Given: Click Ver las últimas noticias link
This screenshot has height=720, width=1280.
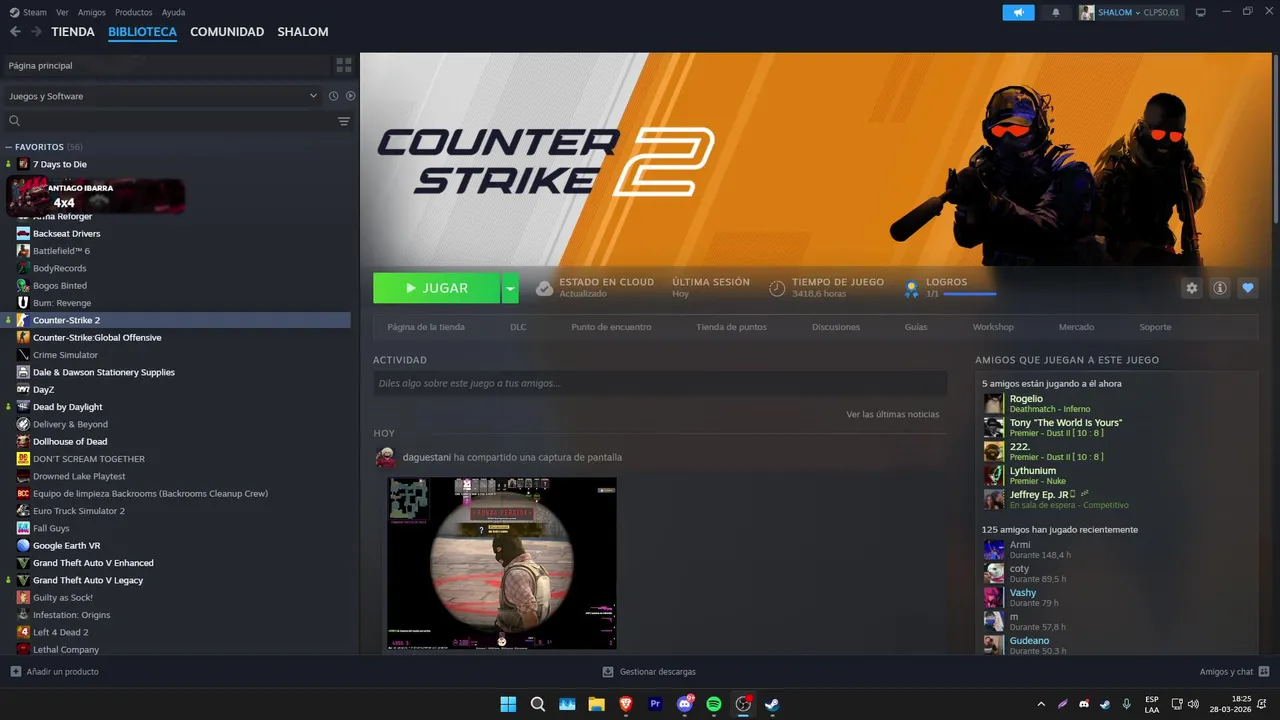Looking at the screenshot, I should coord(892,414).
